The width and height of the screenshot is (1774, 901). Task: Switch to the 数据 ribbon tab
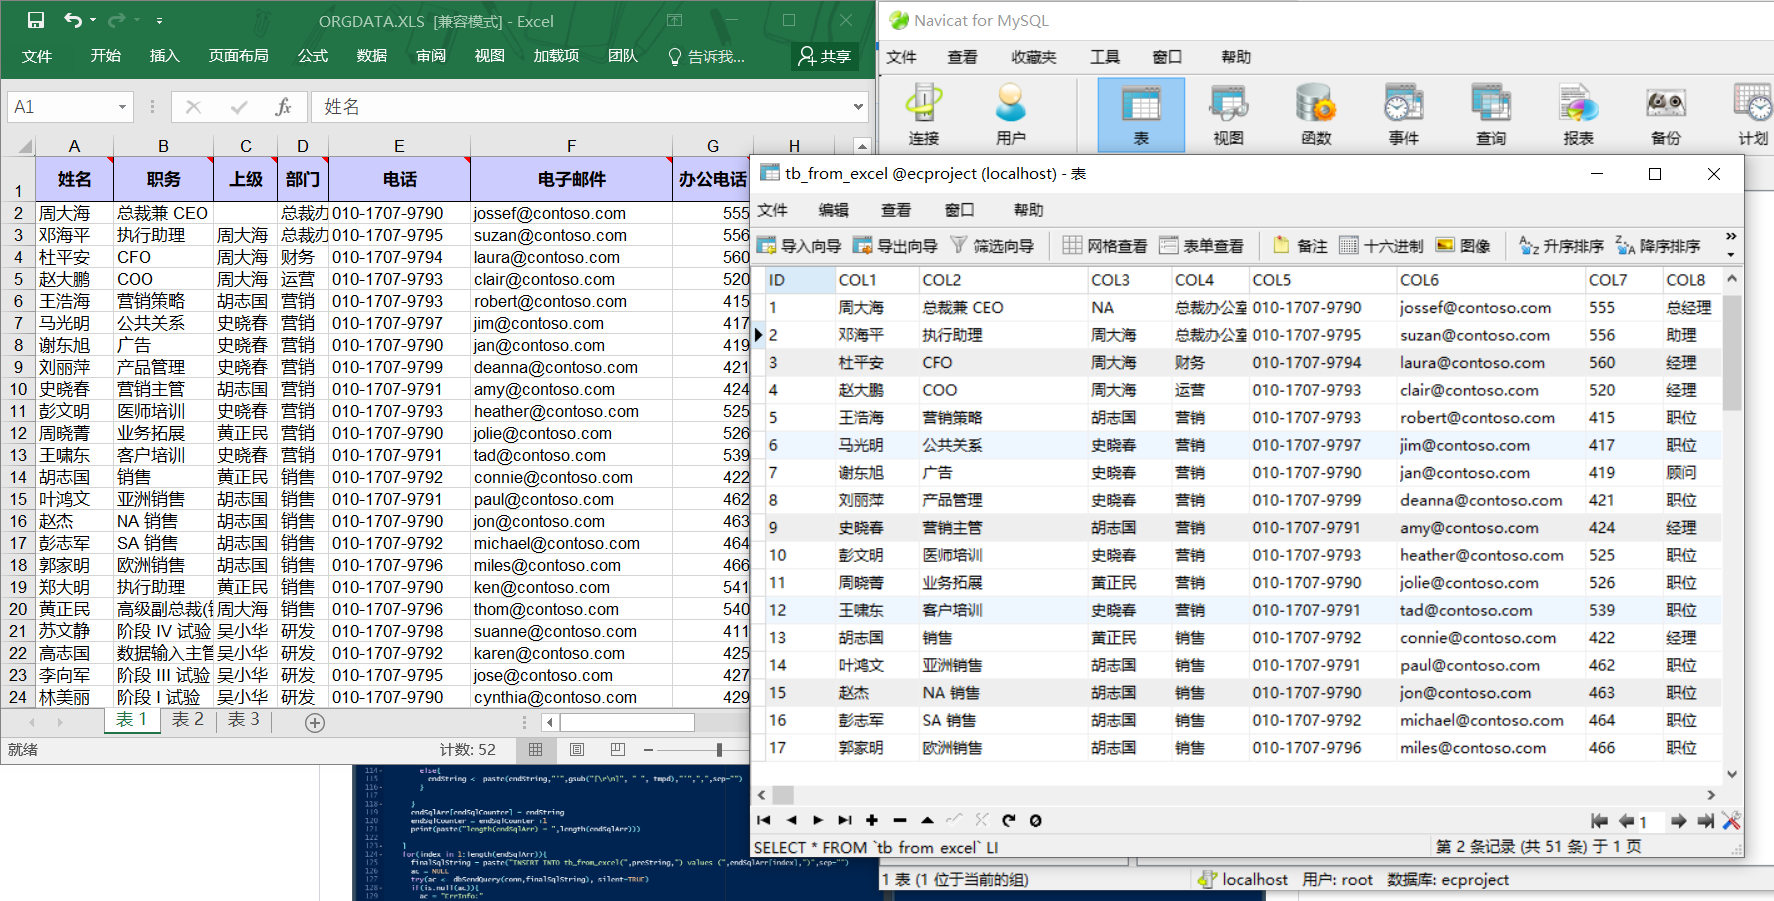tap(372, 56)
